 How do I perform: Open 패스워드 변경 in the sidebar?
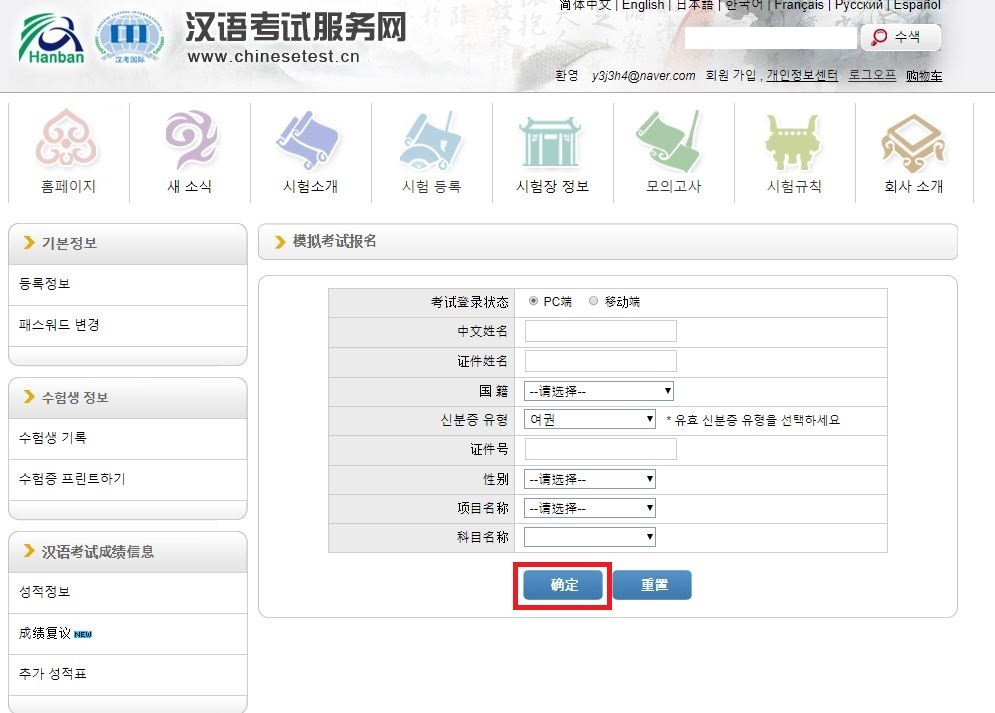pyautogui.click(x=59, y=325)
